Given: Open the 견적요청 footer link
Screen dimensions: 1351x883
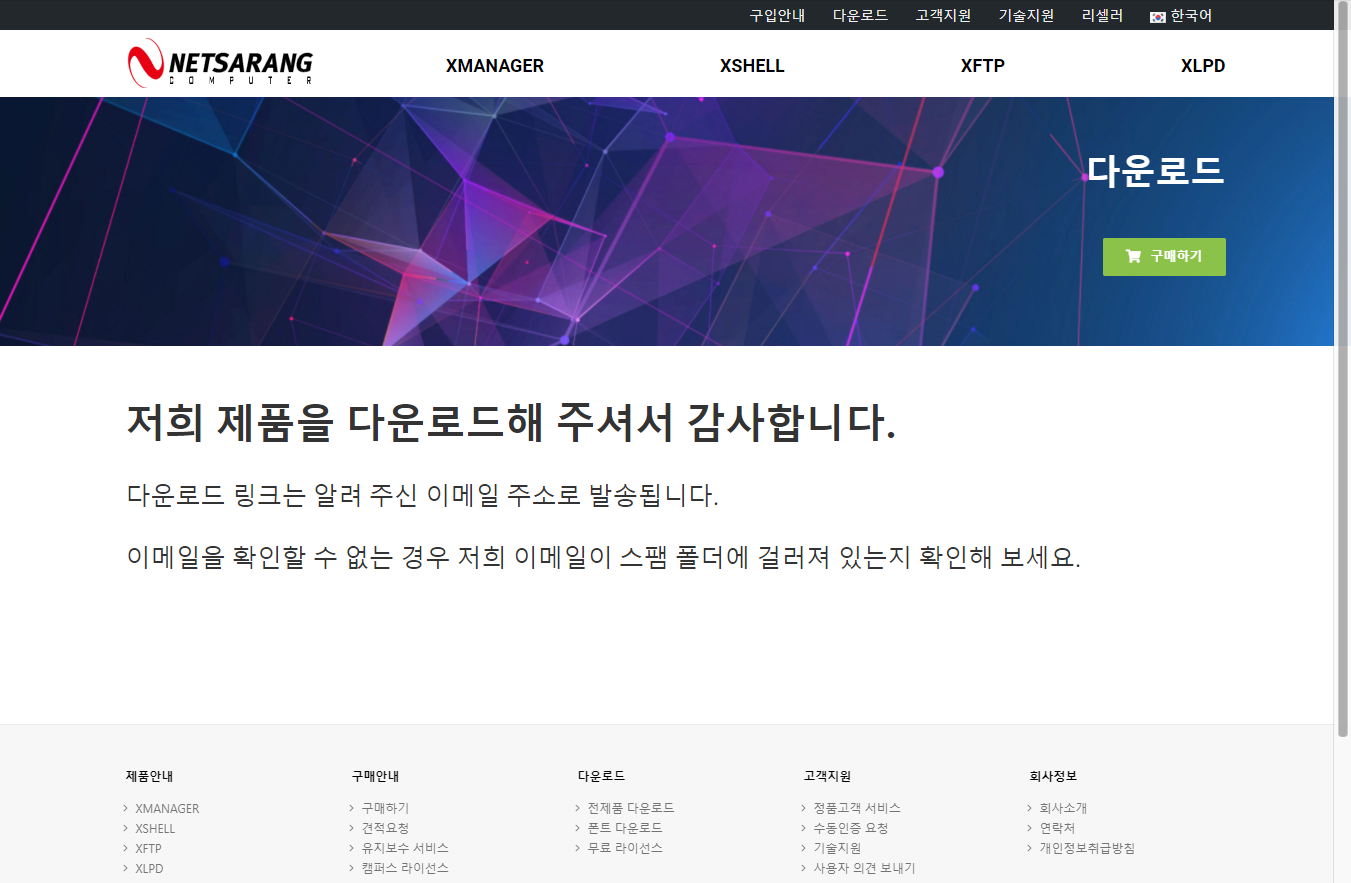Looking at the screenshot, I should coord(385,828).
